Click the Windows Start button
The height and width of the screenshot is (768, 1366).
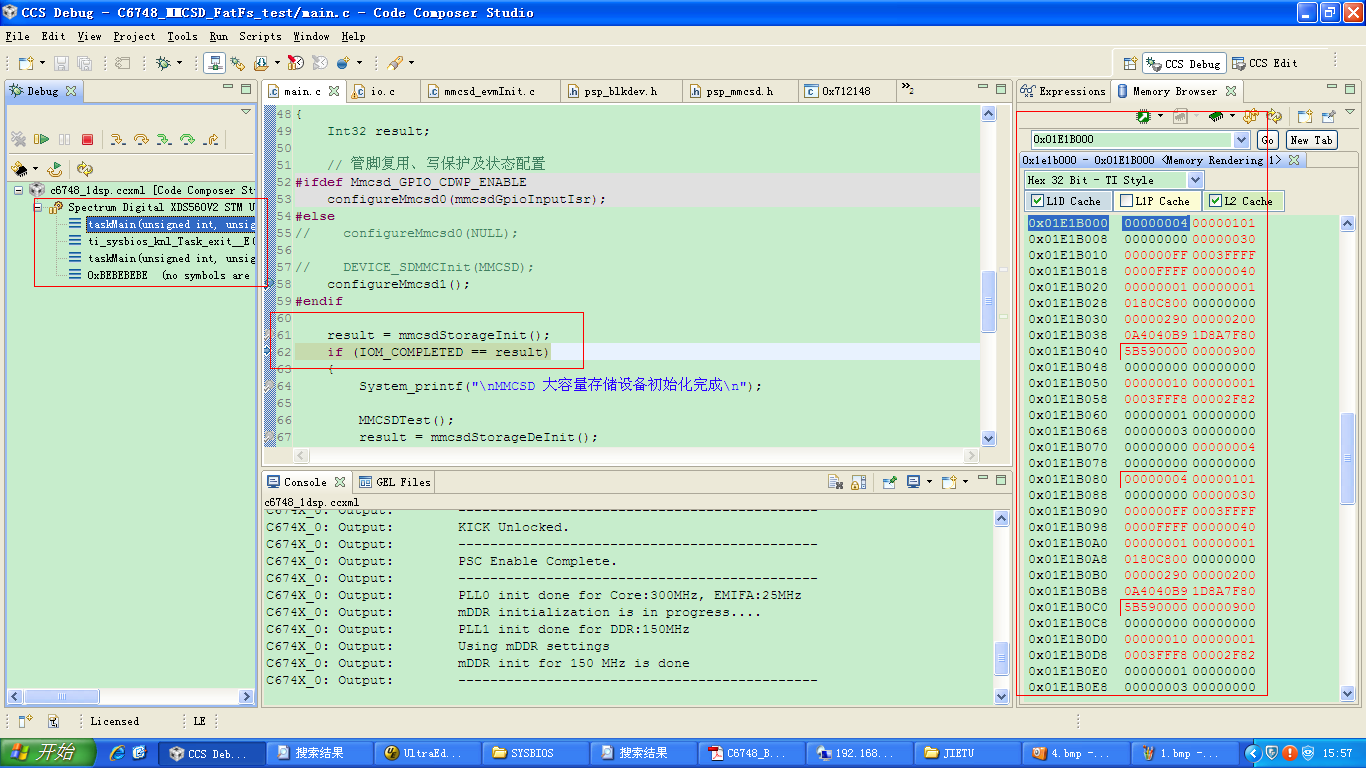click(x=47, y=753)
